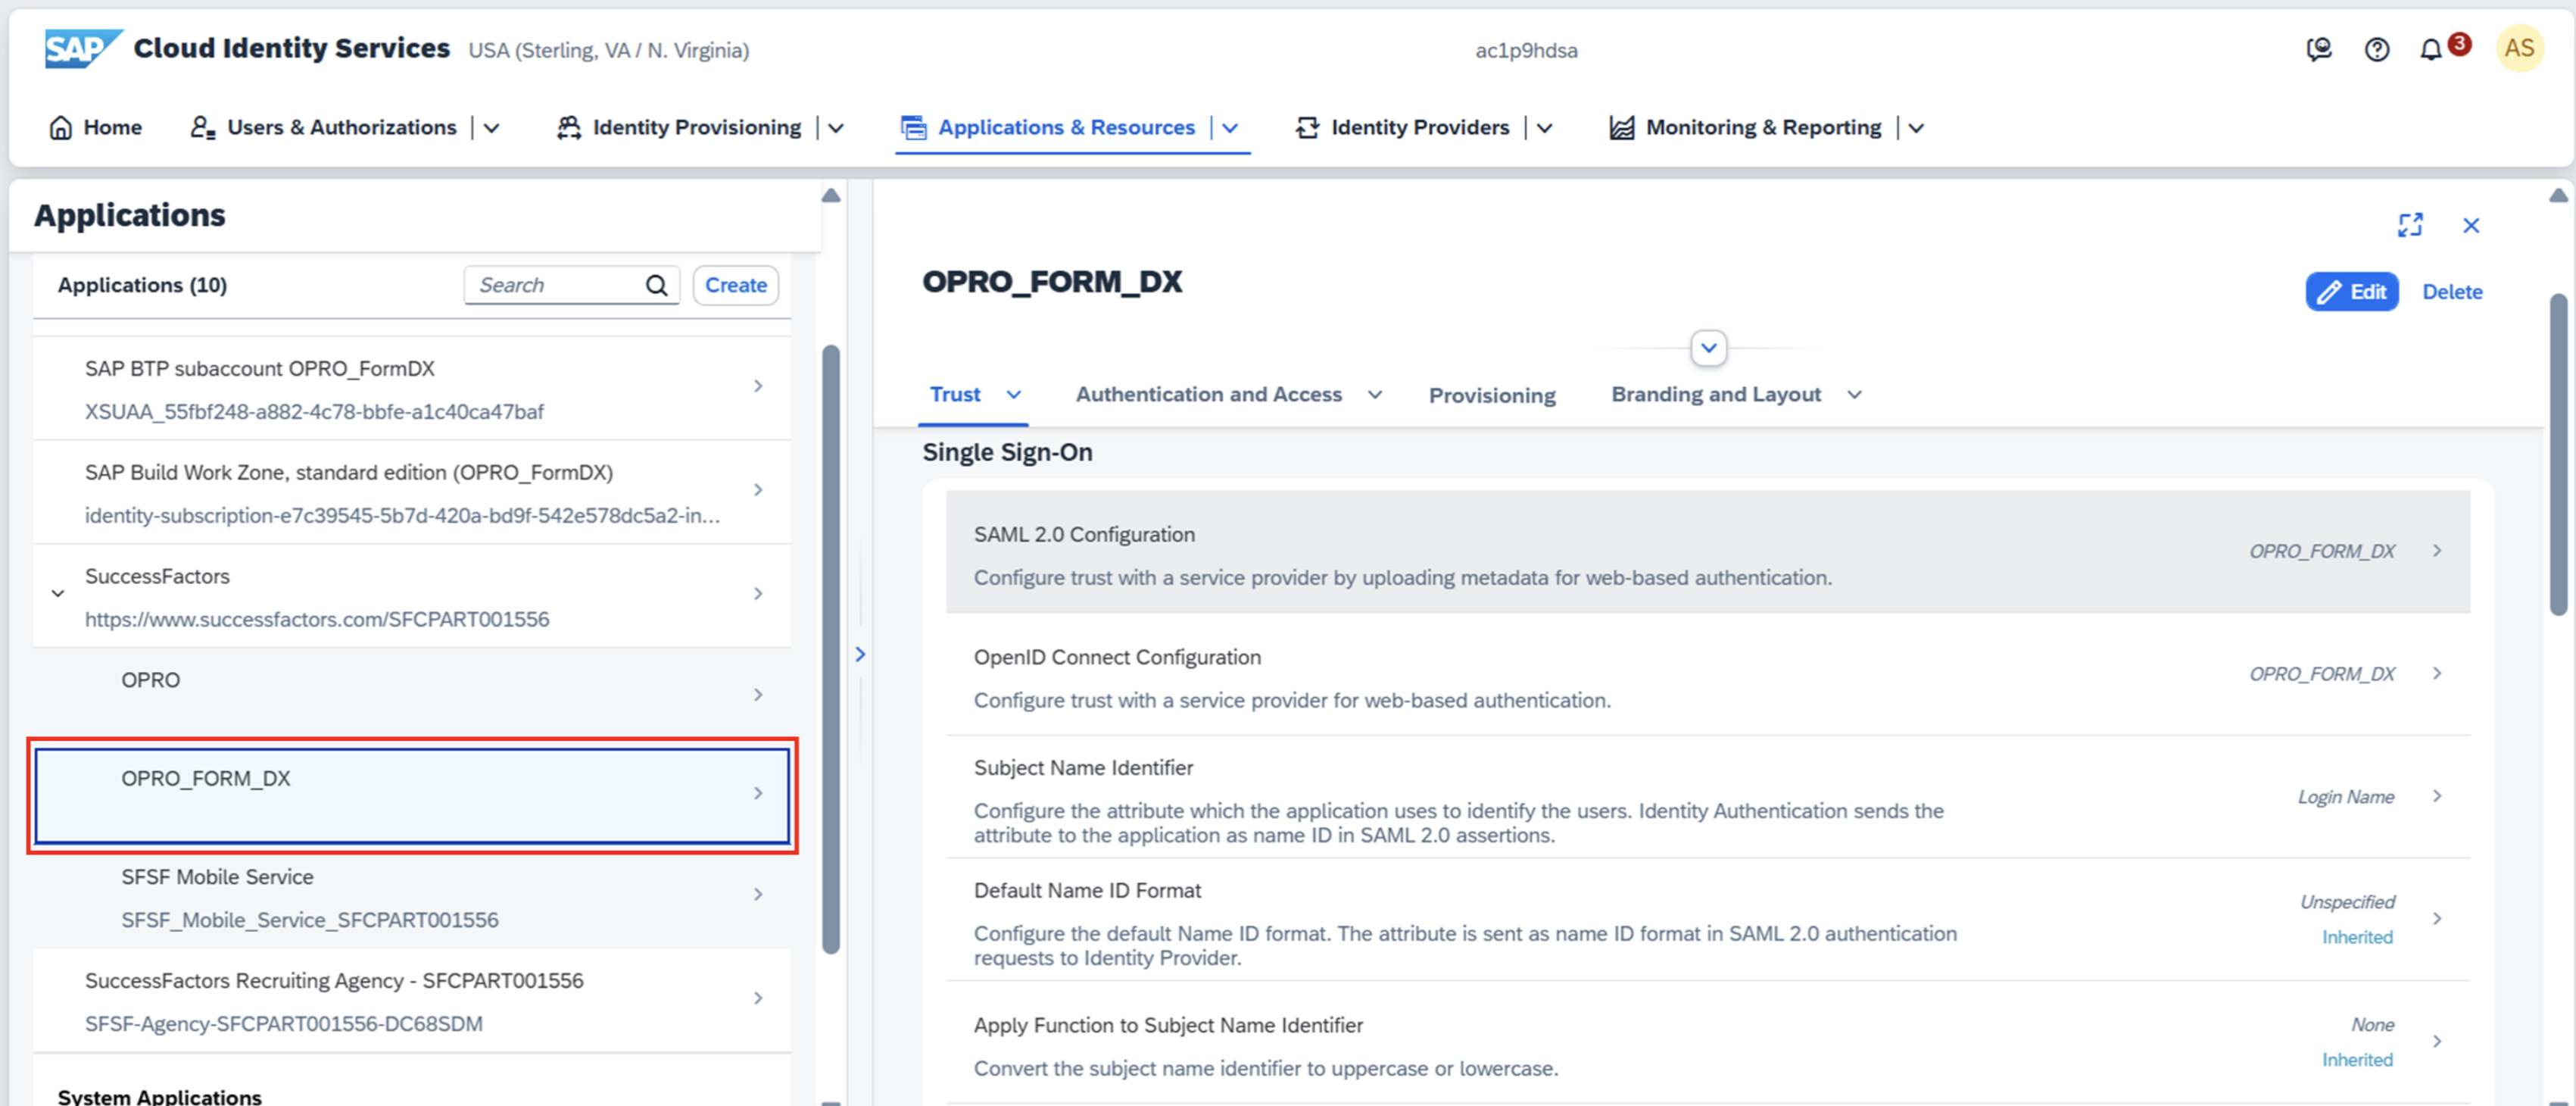Expand the Monitoring & Reporting dropdown arrow
This screenshot has width=2576, height=1106.
[1915, 128]
